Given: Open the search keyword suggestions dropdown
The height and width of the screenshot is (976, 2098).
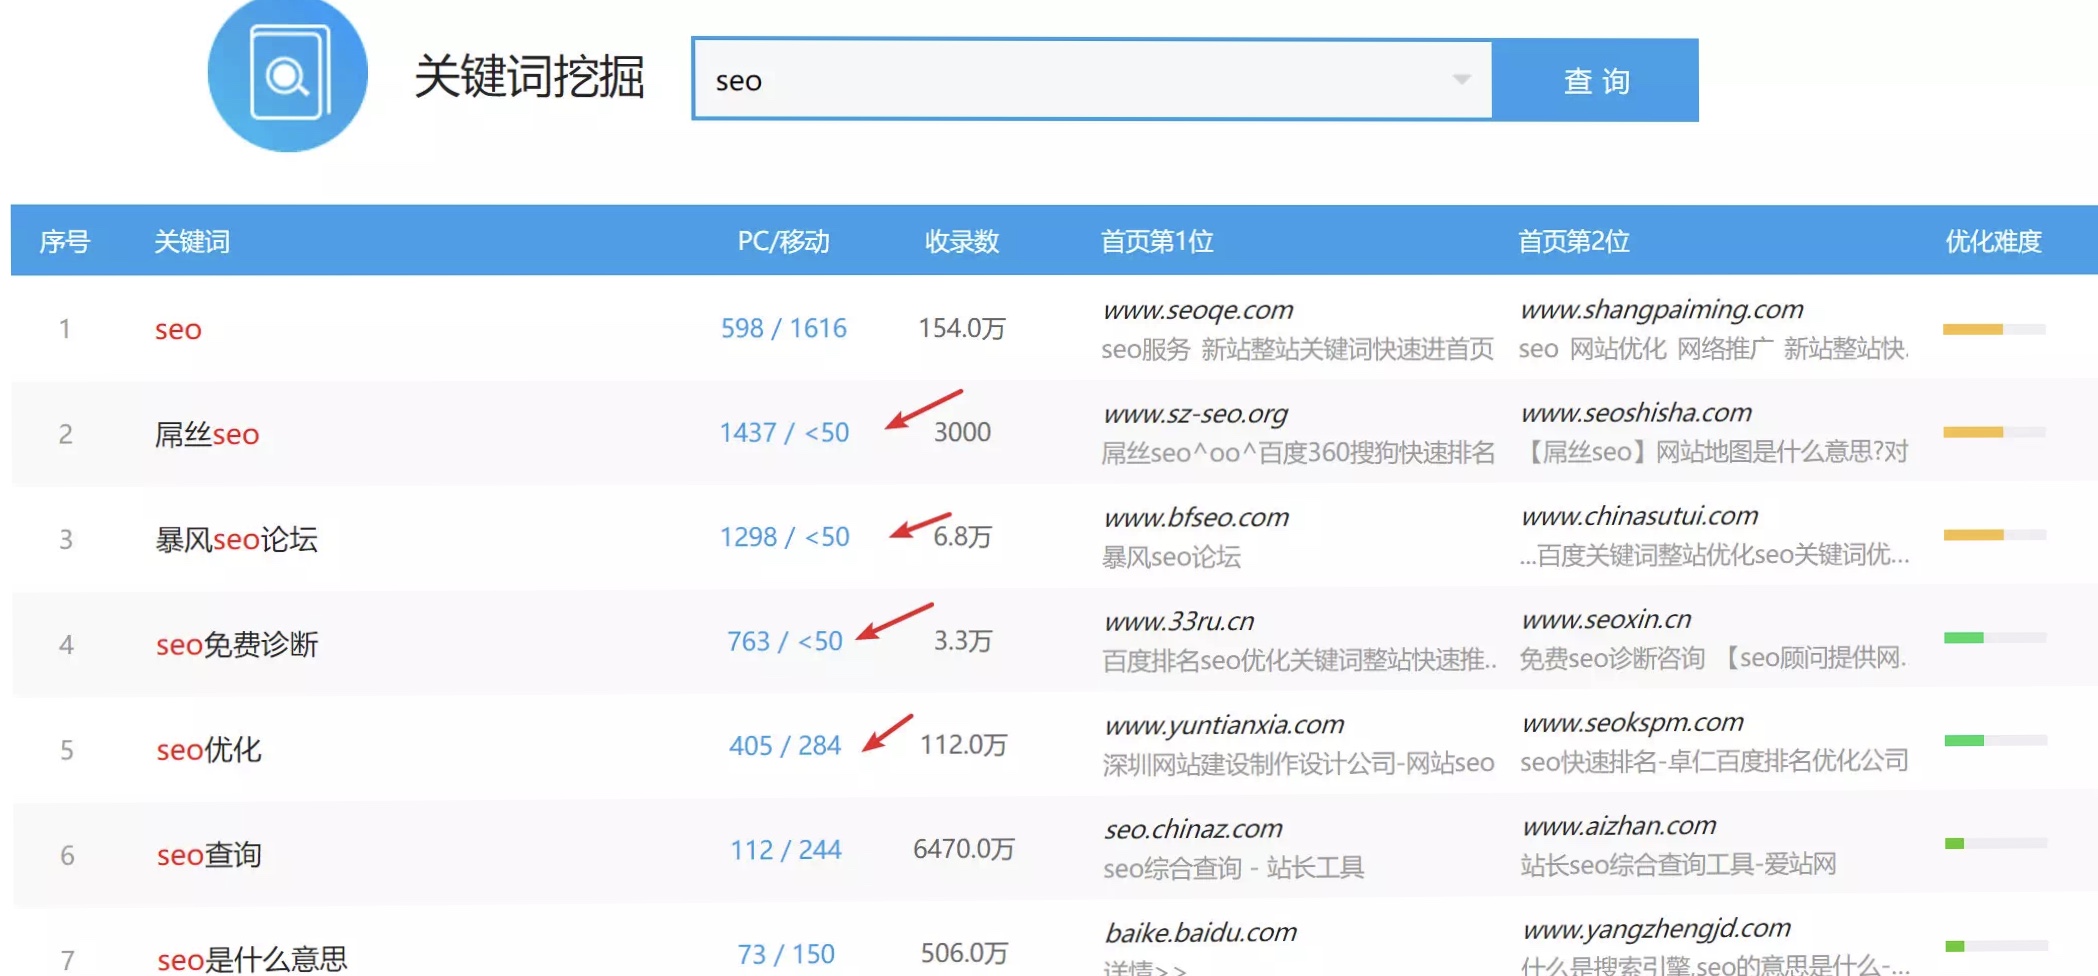Looking at the screenshot, I should [1459, 80].
